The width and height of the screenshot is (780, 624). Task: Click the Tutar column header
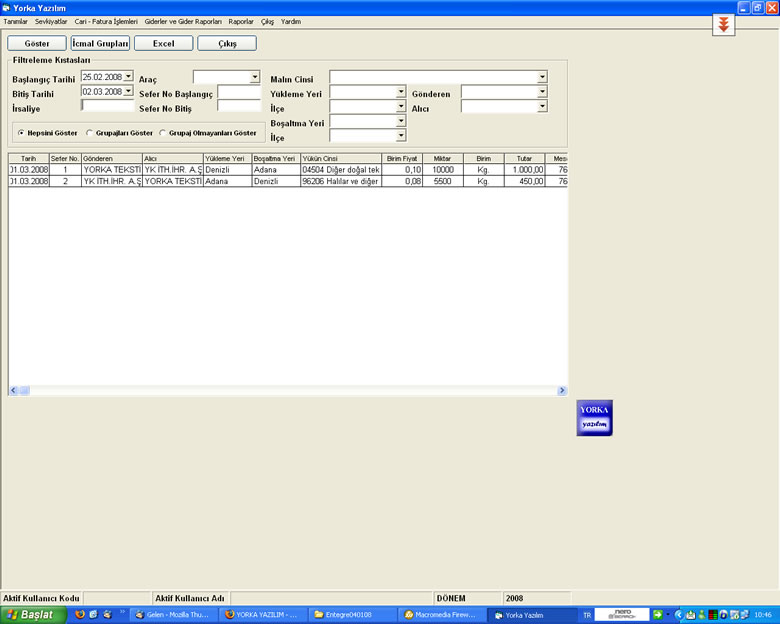(524, 158)
